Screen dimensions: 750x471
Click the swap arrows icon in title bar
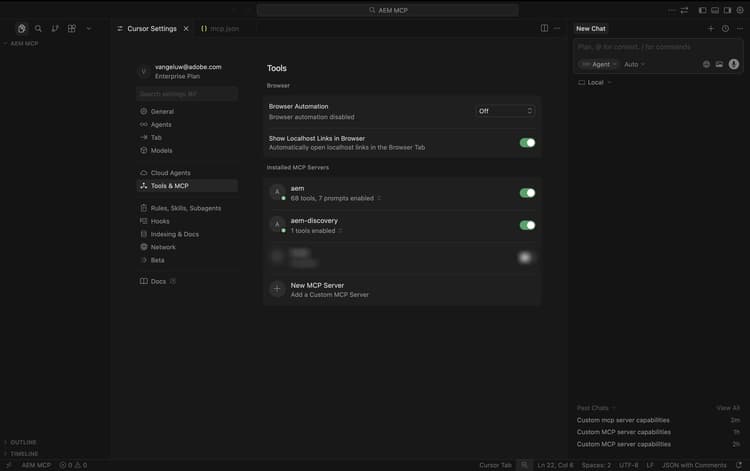point(684,10)
